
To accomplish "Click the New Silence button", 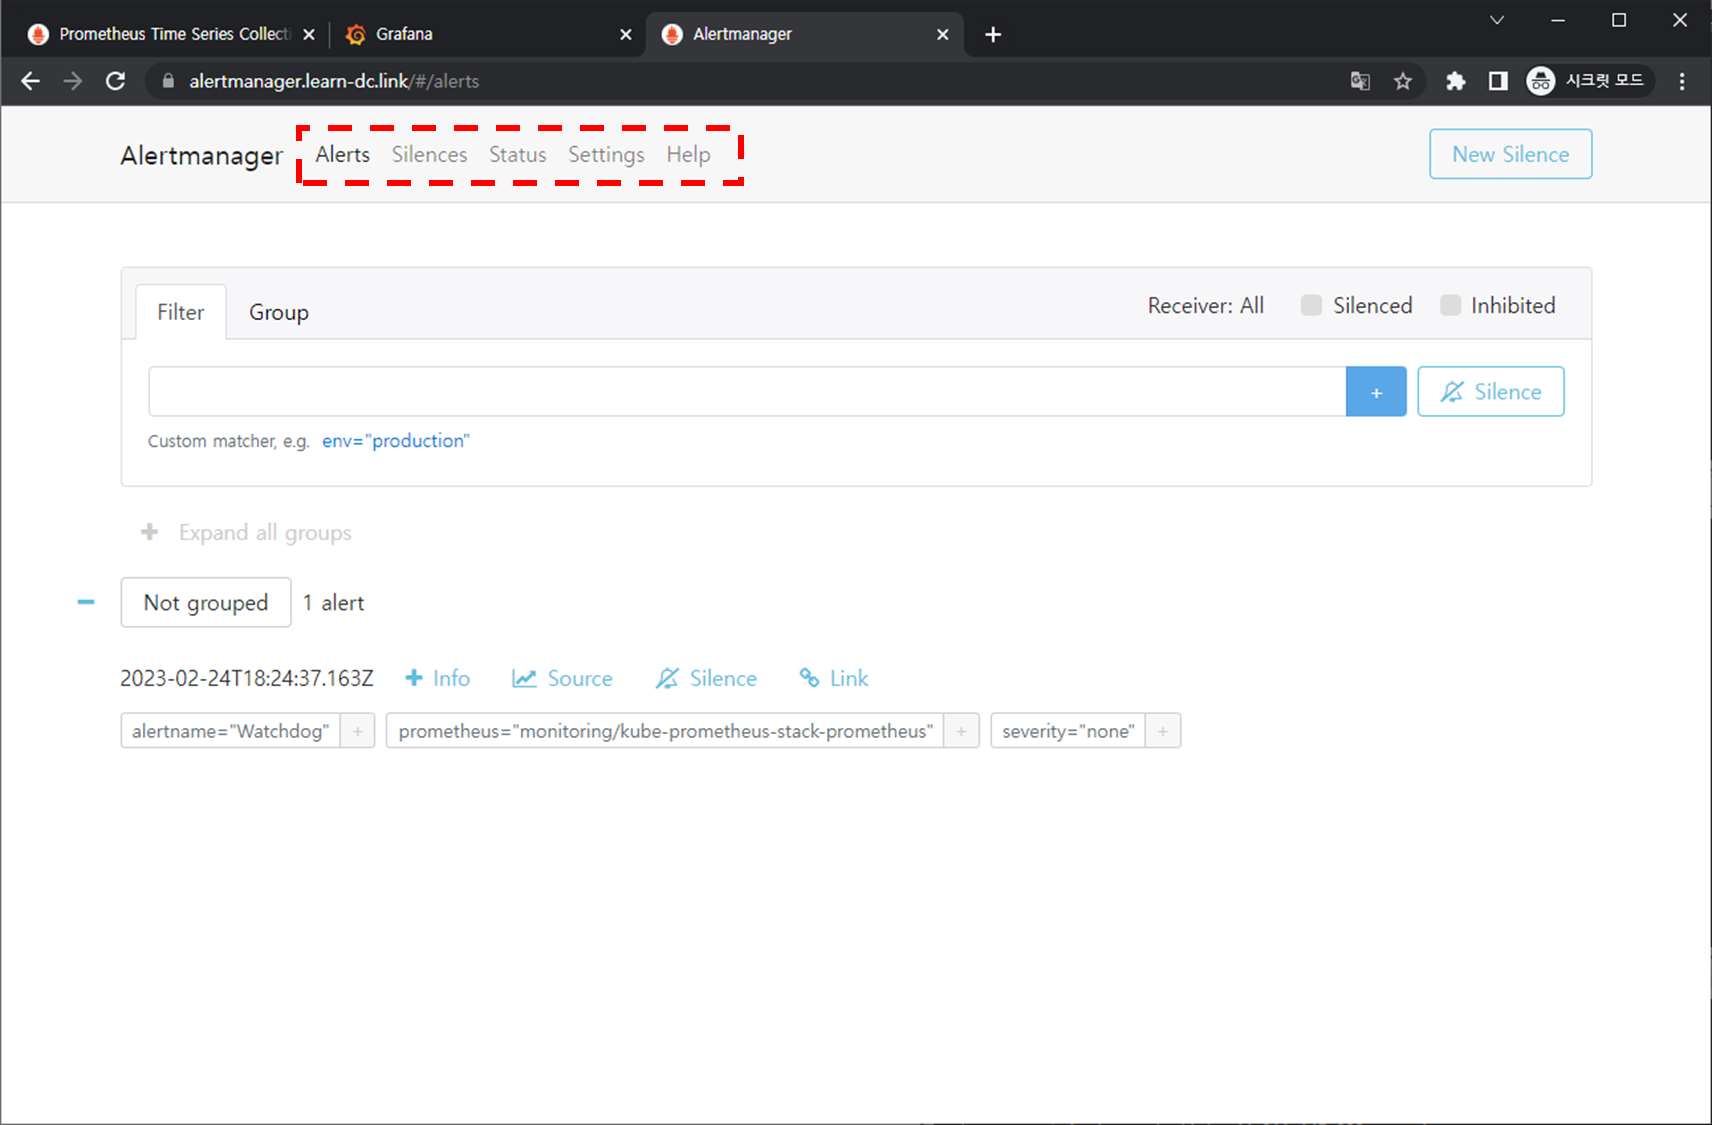I will click(1510, 154).
